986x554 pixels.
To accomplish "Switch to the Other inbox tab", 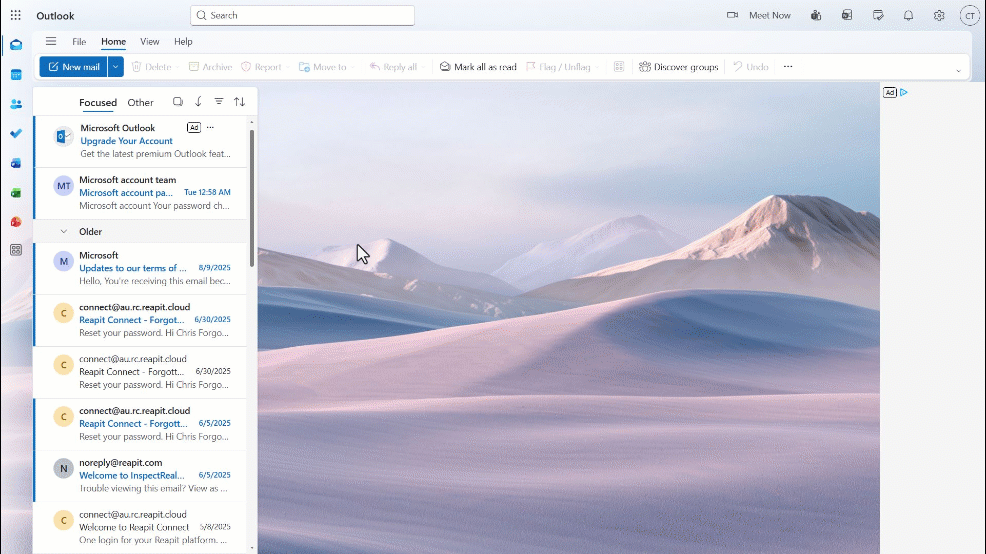I will coord(140,102).
